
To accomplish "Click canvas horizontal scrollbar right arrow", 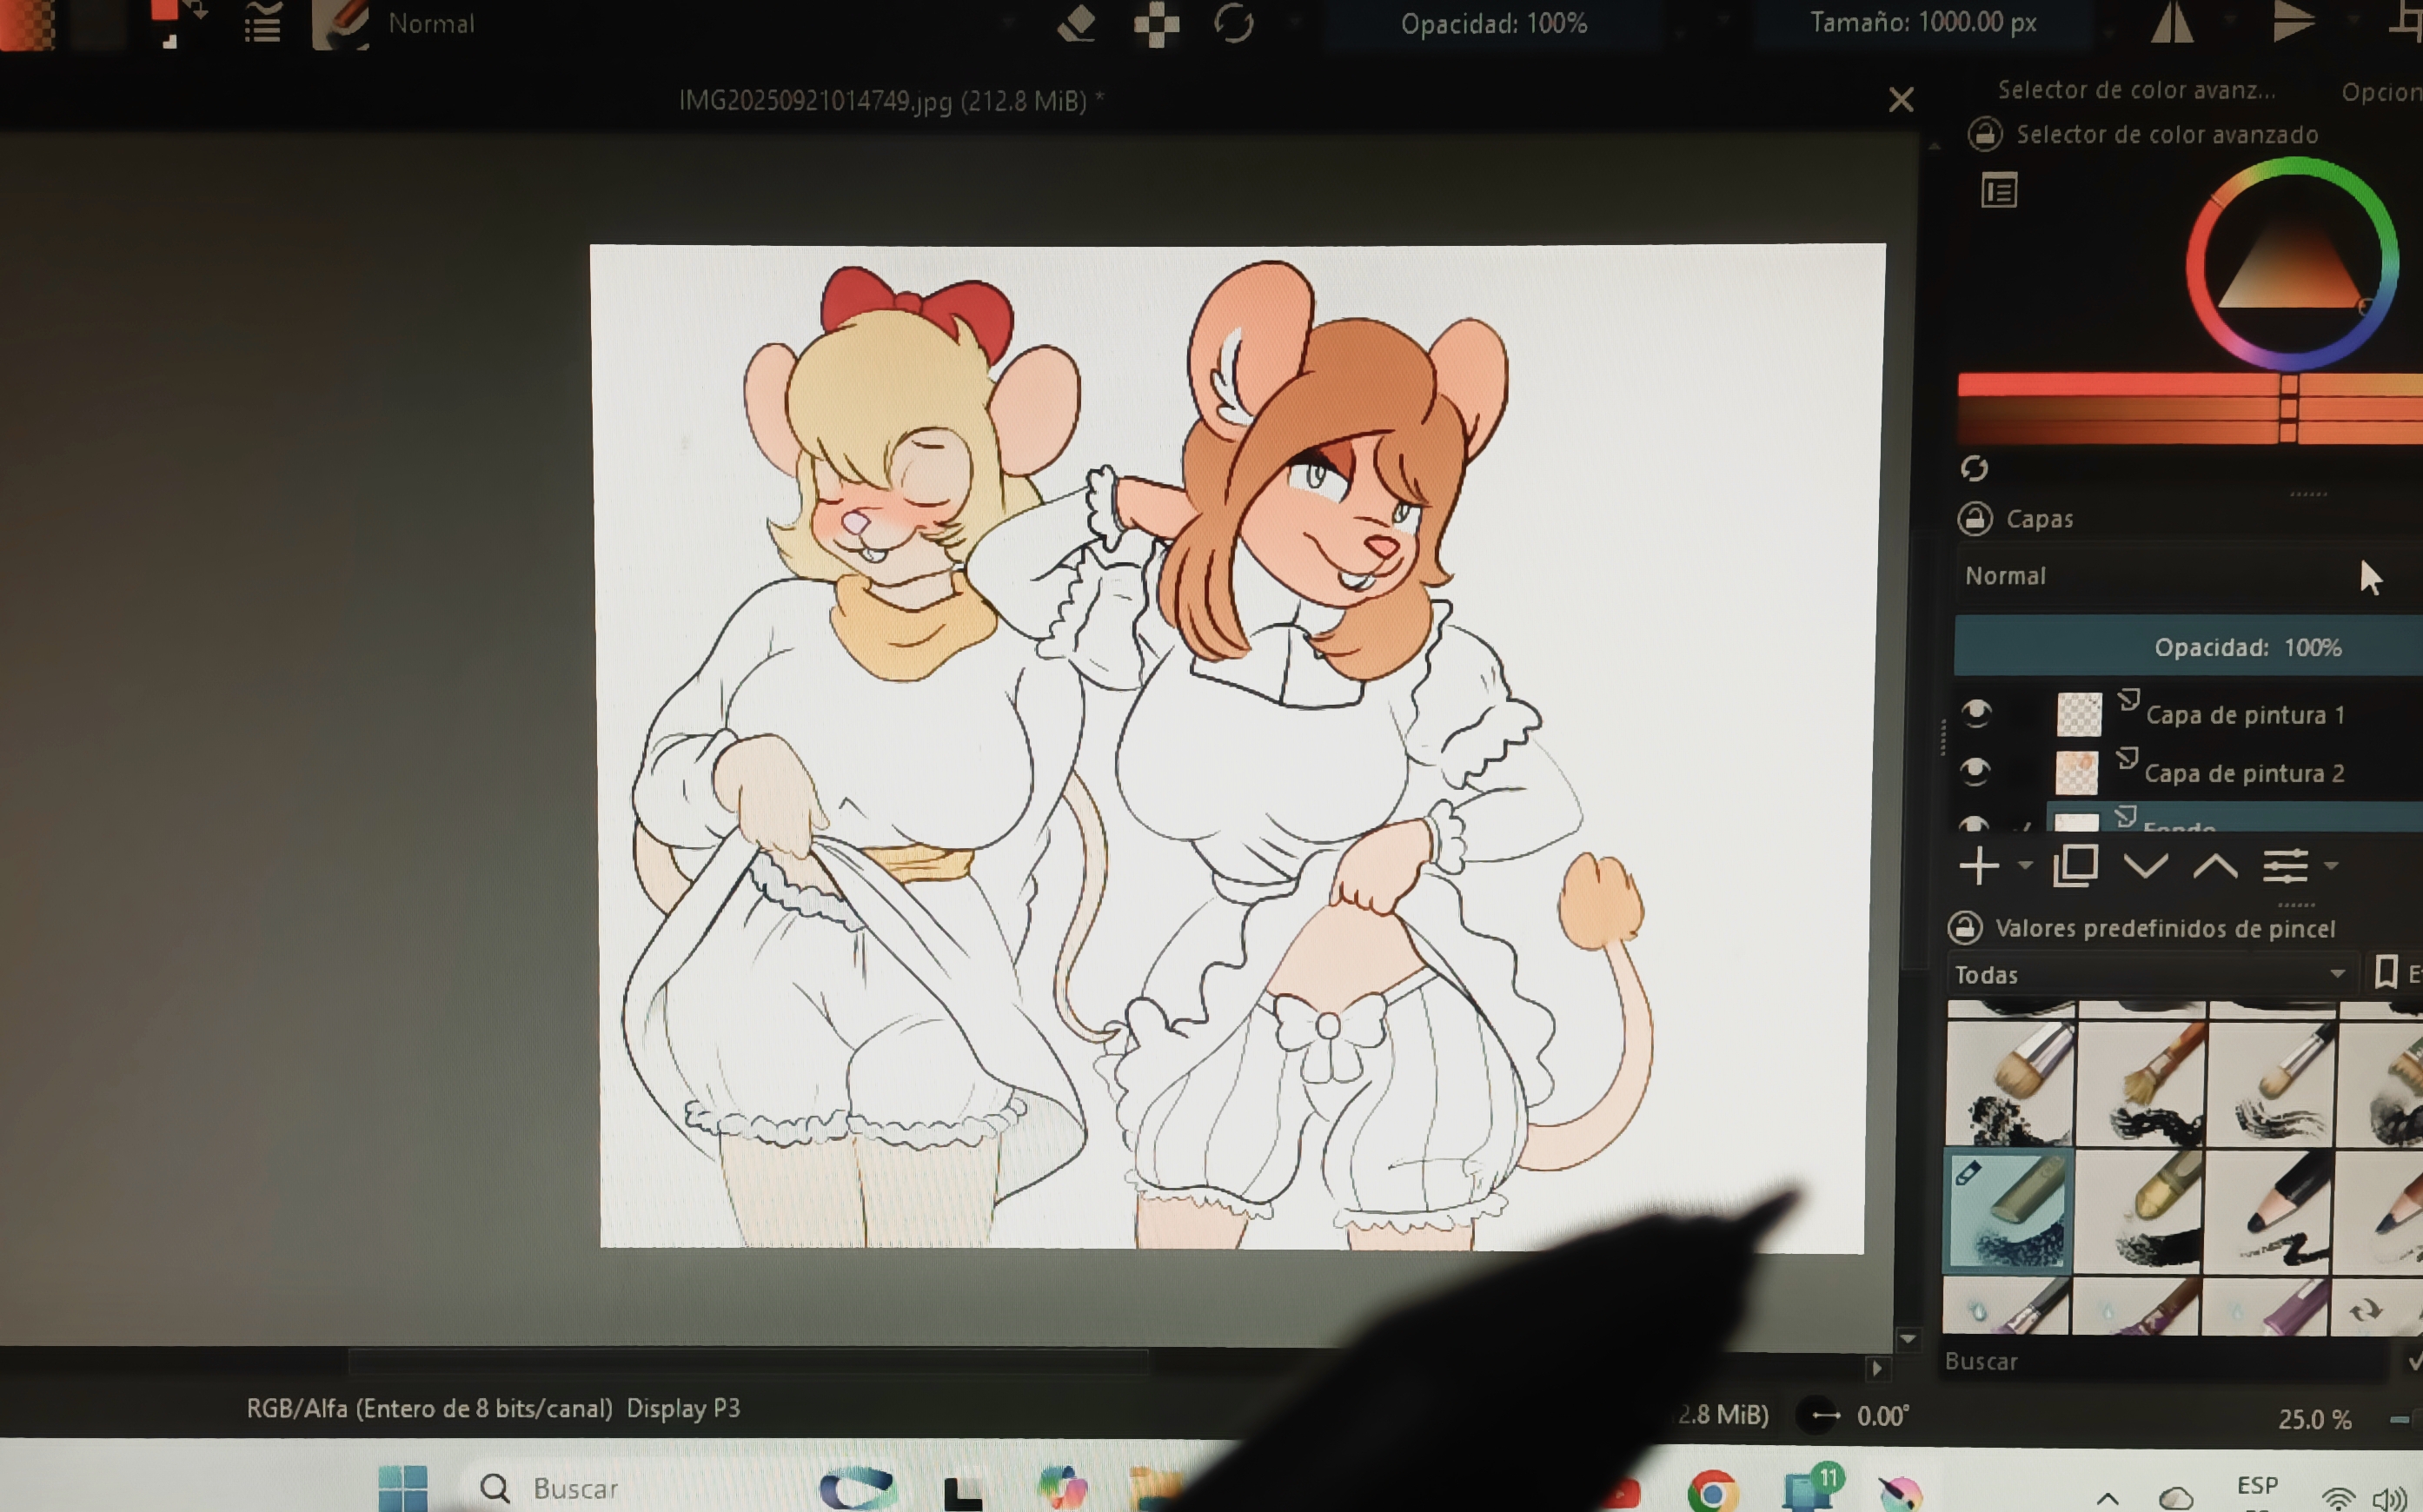I will coord(1876,1369).
